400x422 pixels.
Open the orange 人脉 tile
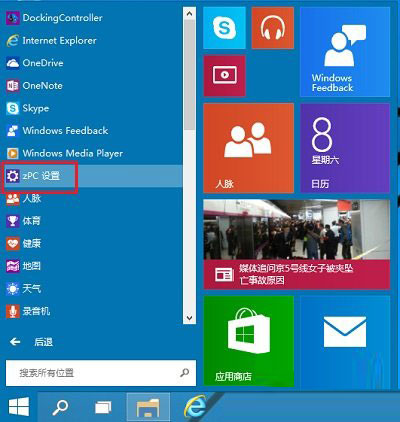[249, 148]
